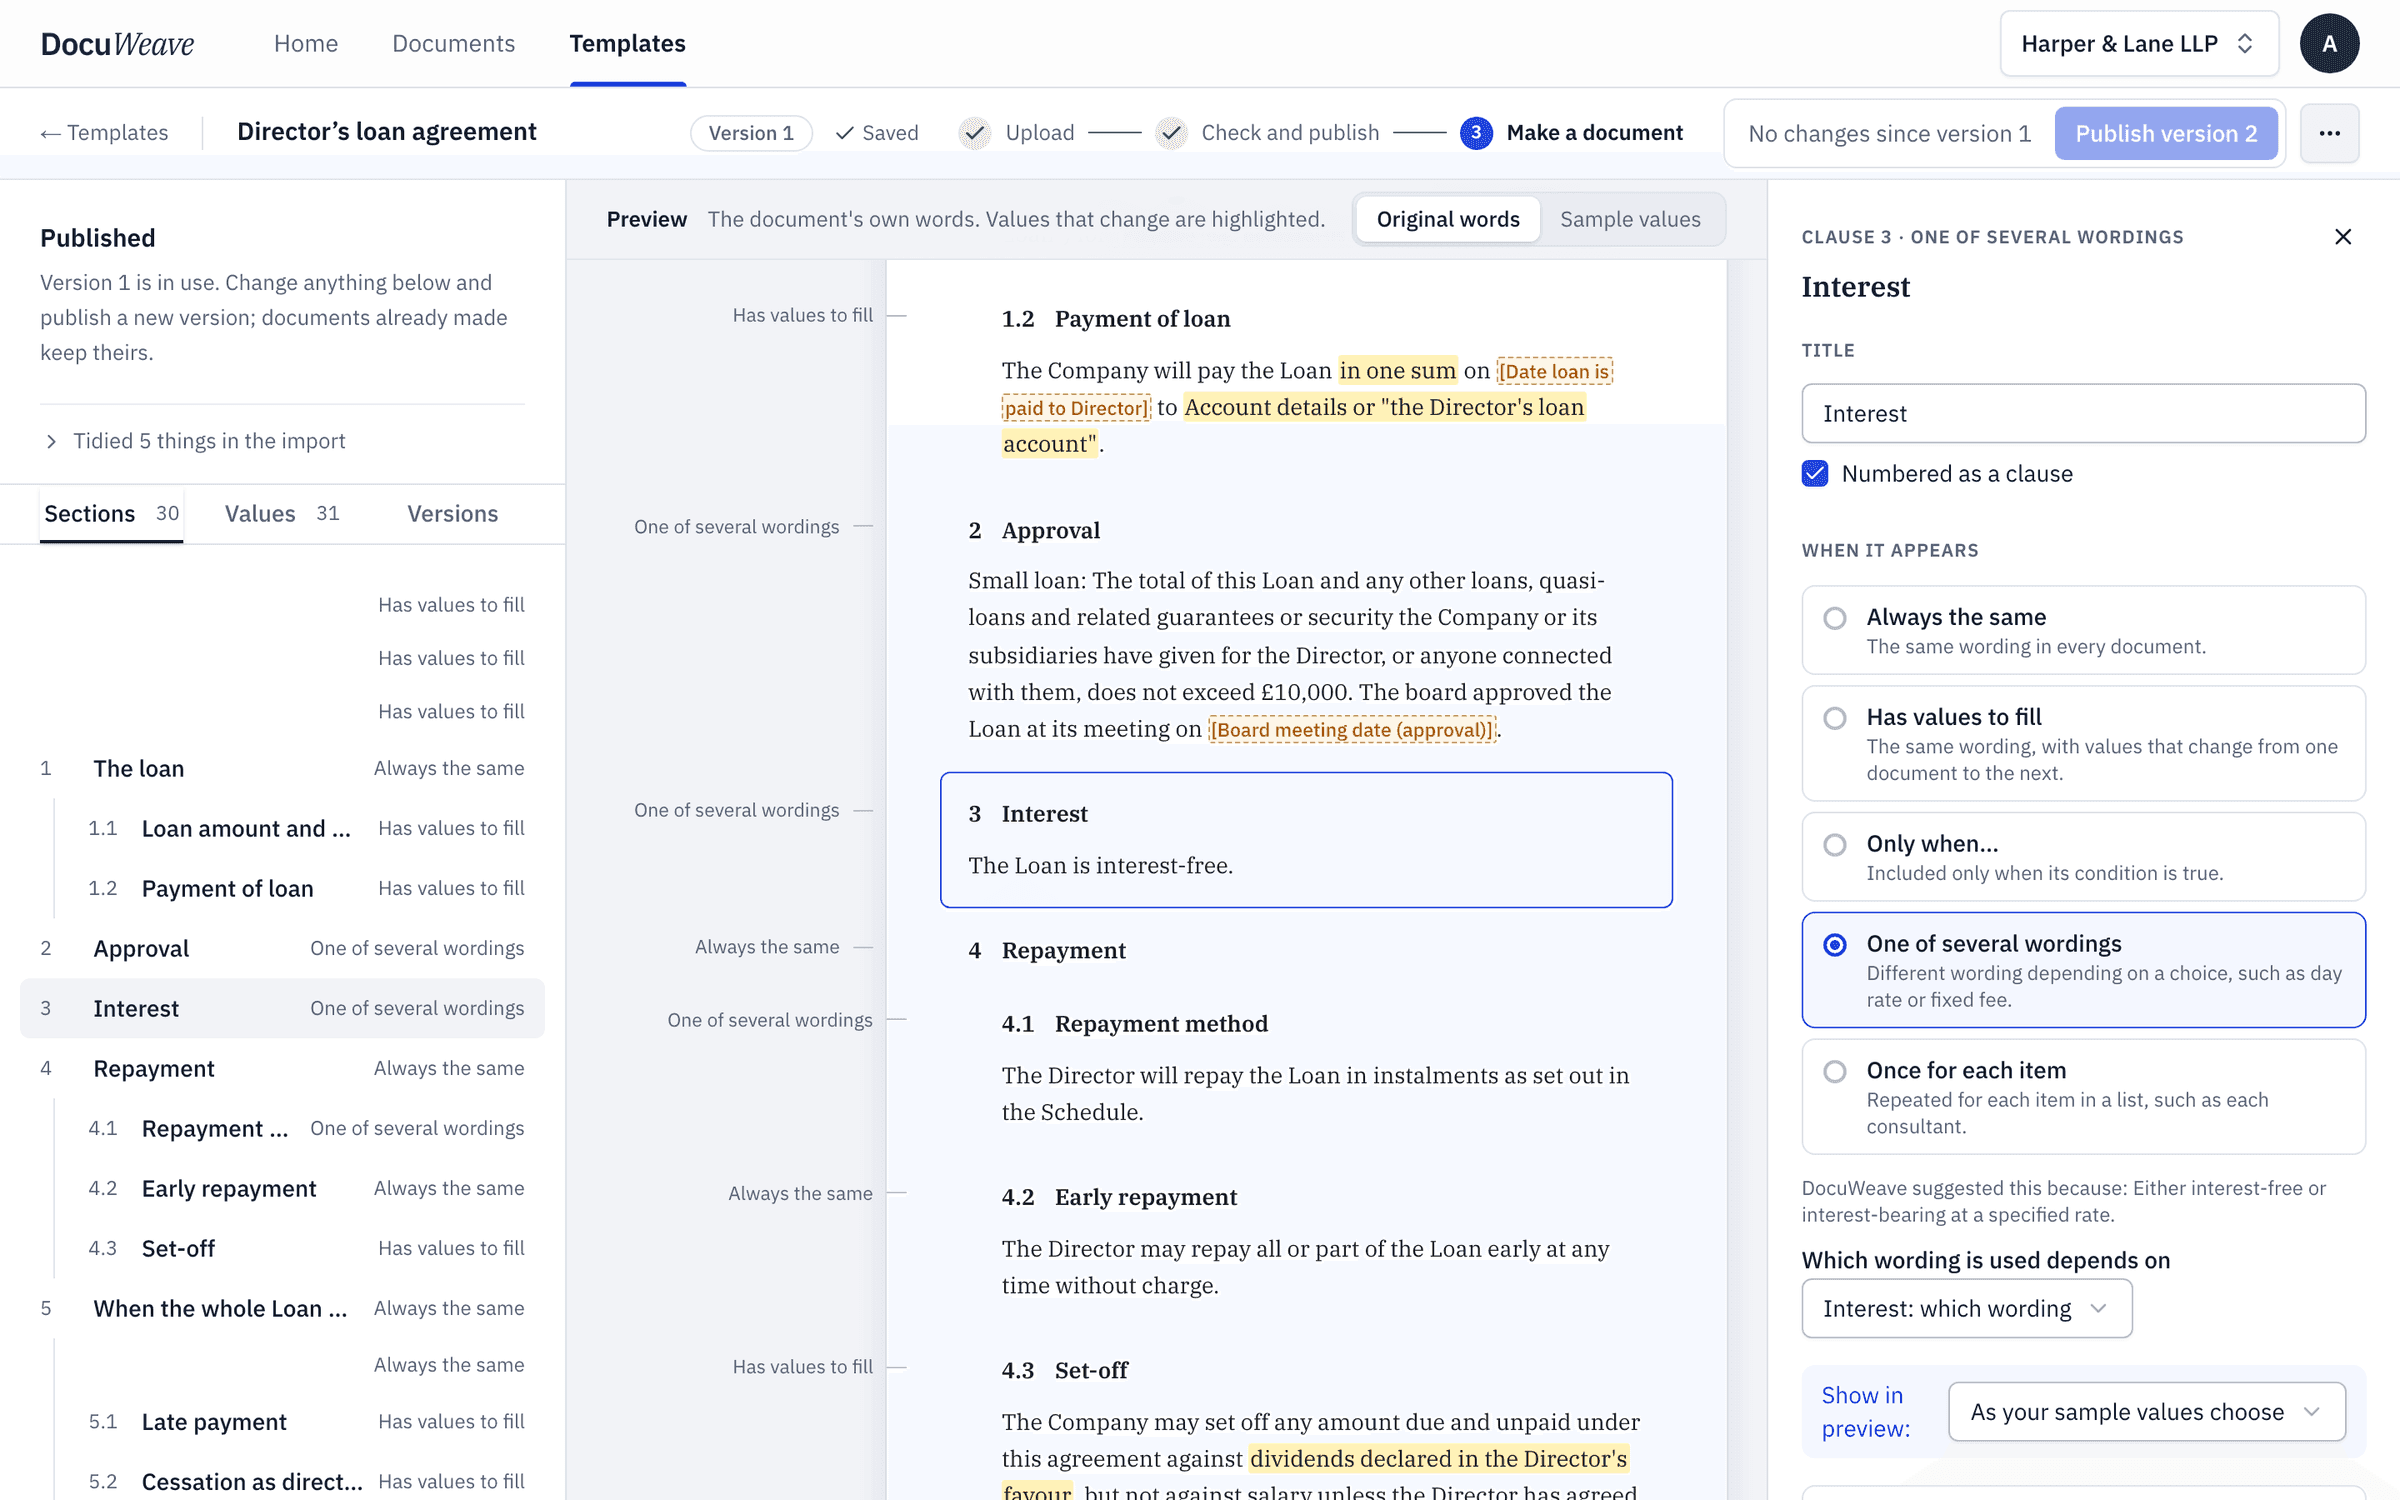Image resolution: width=2400 pixels, height=1500 pixels.
Task: Click the Templates top nav item
Action: (627, 43)
